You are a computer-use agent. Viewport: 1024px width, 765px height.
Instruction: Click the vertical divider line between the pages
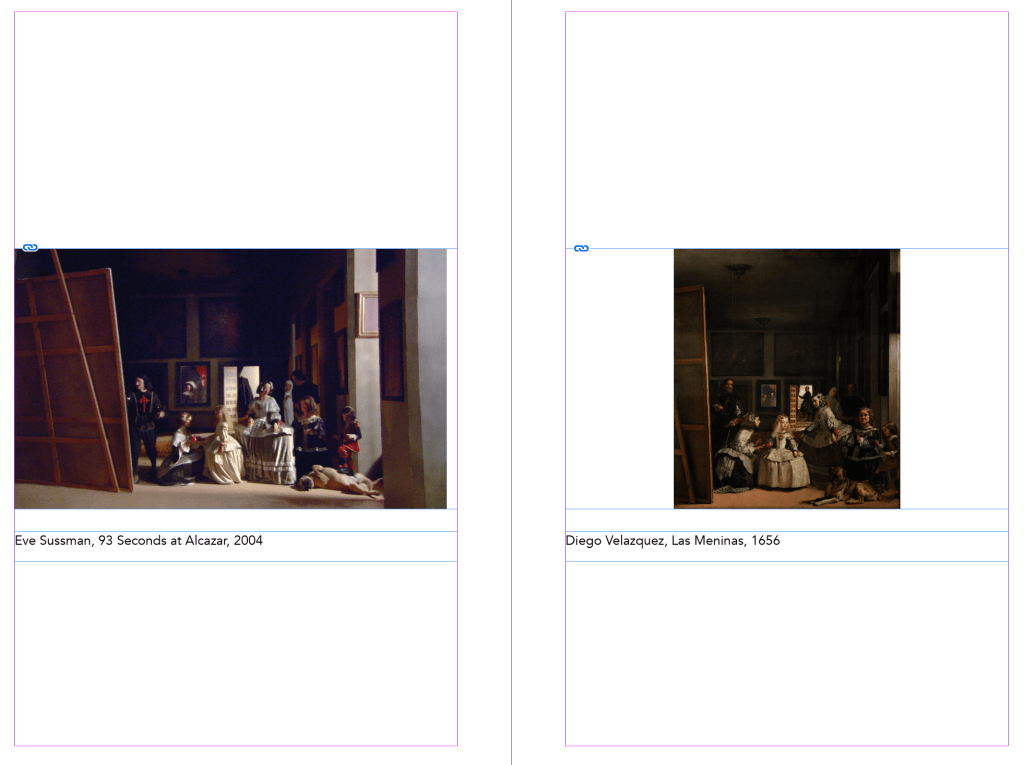[511, 380]
